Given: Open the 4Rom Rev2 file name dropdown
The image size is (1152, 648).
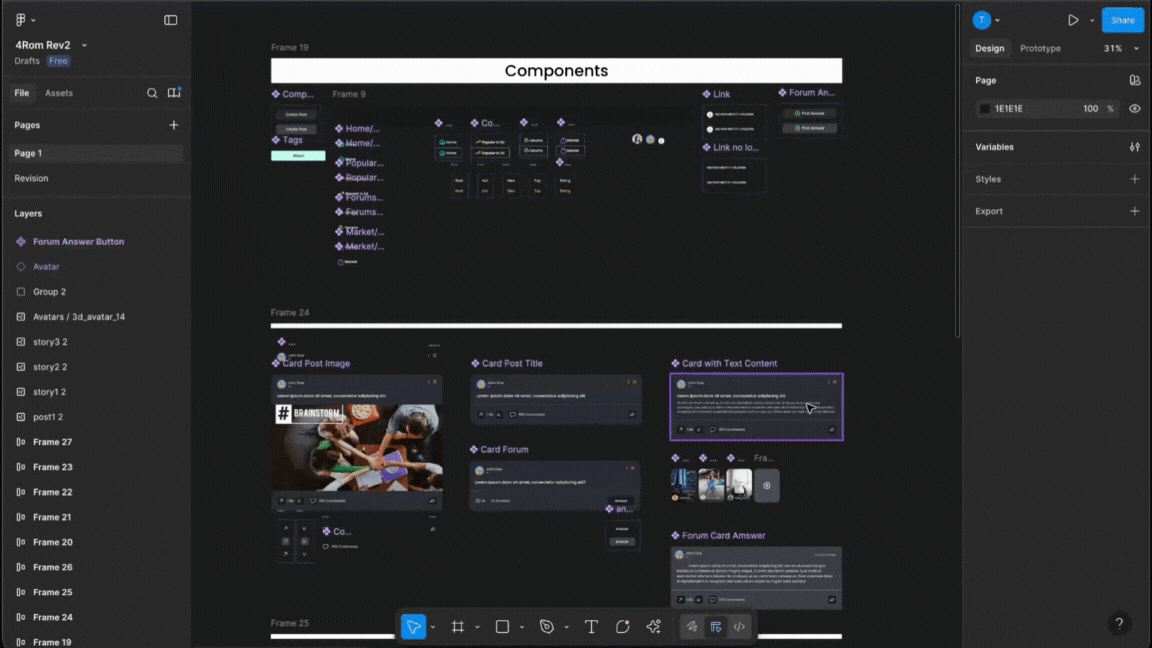Looking at the screenshot, I should (84, 45).
